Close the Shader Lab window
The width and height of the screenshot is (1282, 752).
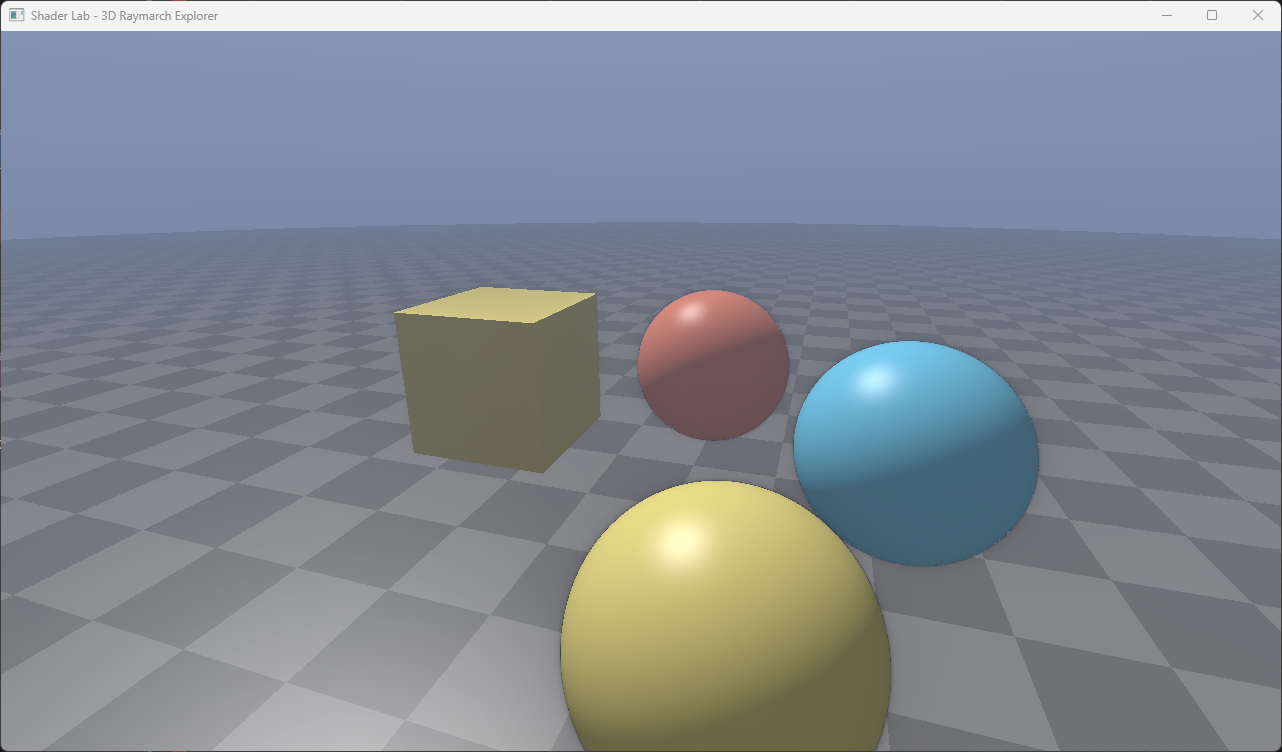1258,16
